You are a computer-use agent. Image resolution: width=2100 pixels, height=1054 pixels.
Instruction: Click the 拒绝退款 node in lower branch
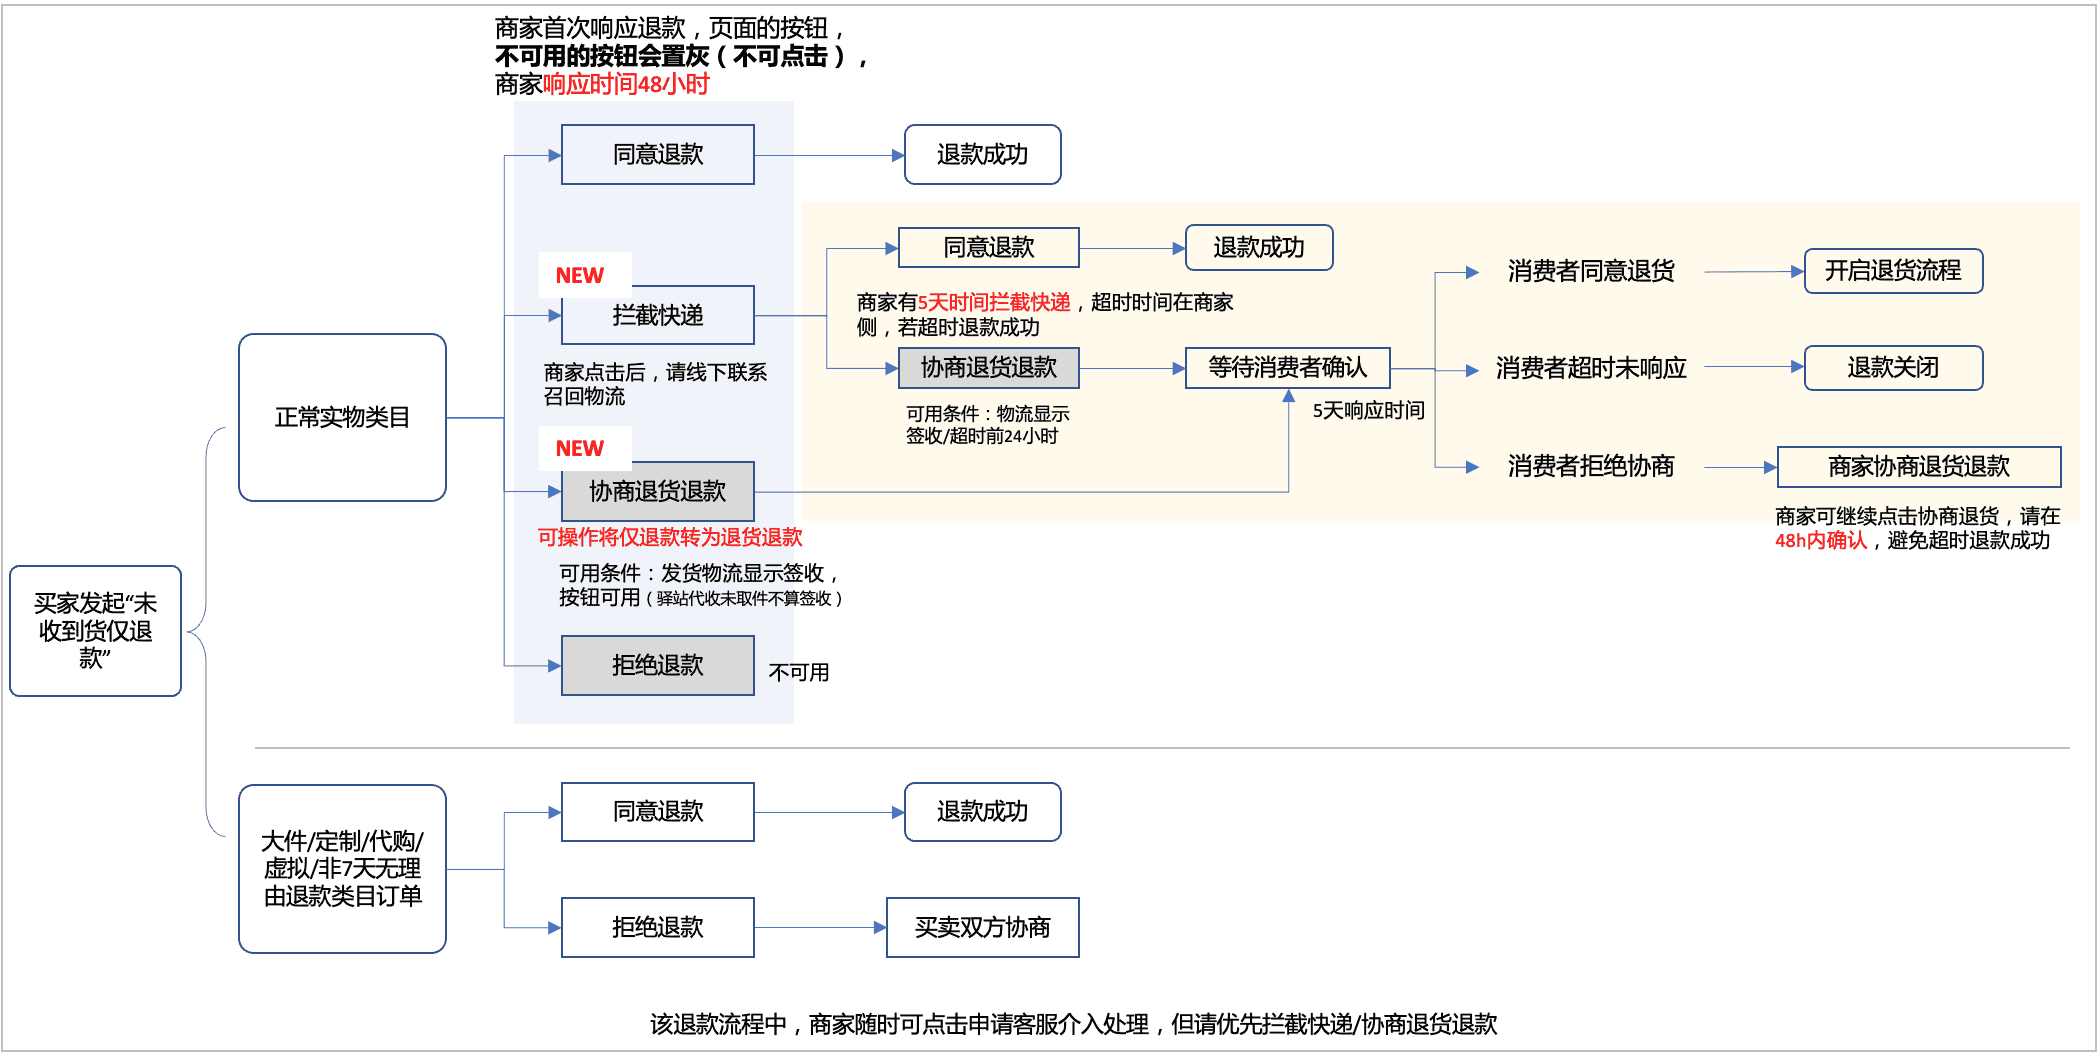coord(658,928)
